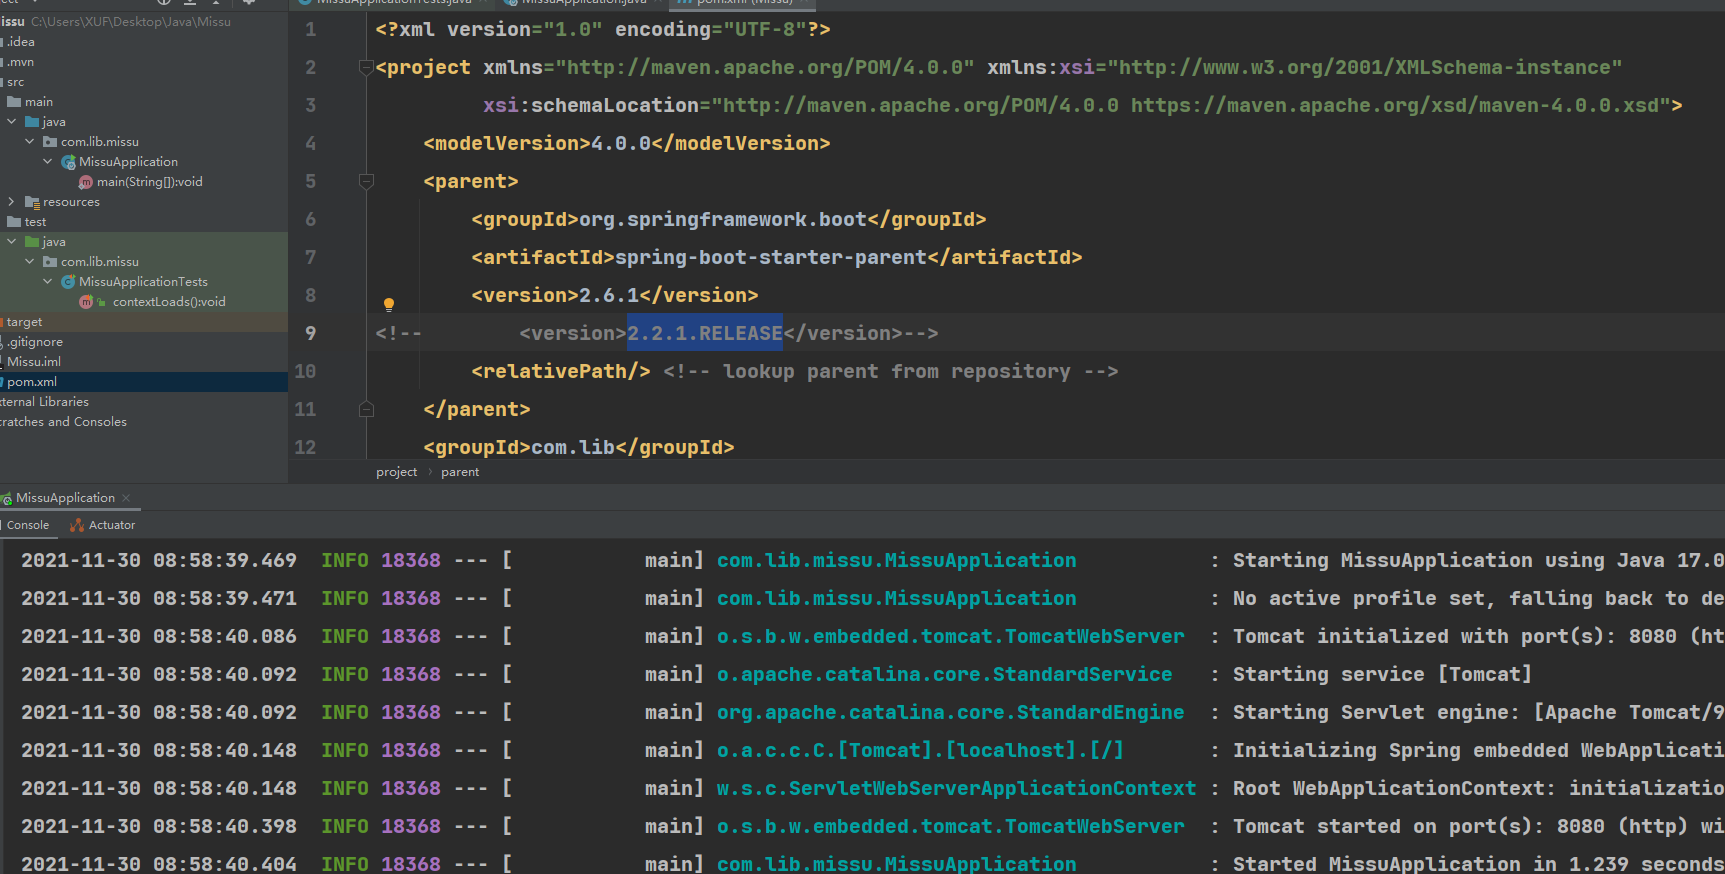Click the com.lib.missu package icon under main java
The image size is (1725, 874).
(x=50, y=142)
